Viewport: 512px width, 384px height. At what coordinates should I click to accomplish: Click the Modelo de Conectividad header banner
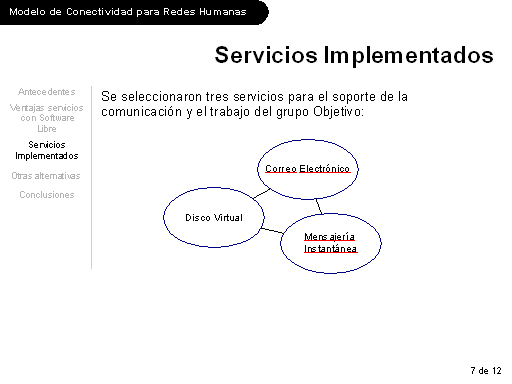pyautogui.click(x=134, y=12)
